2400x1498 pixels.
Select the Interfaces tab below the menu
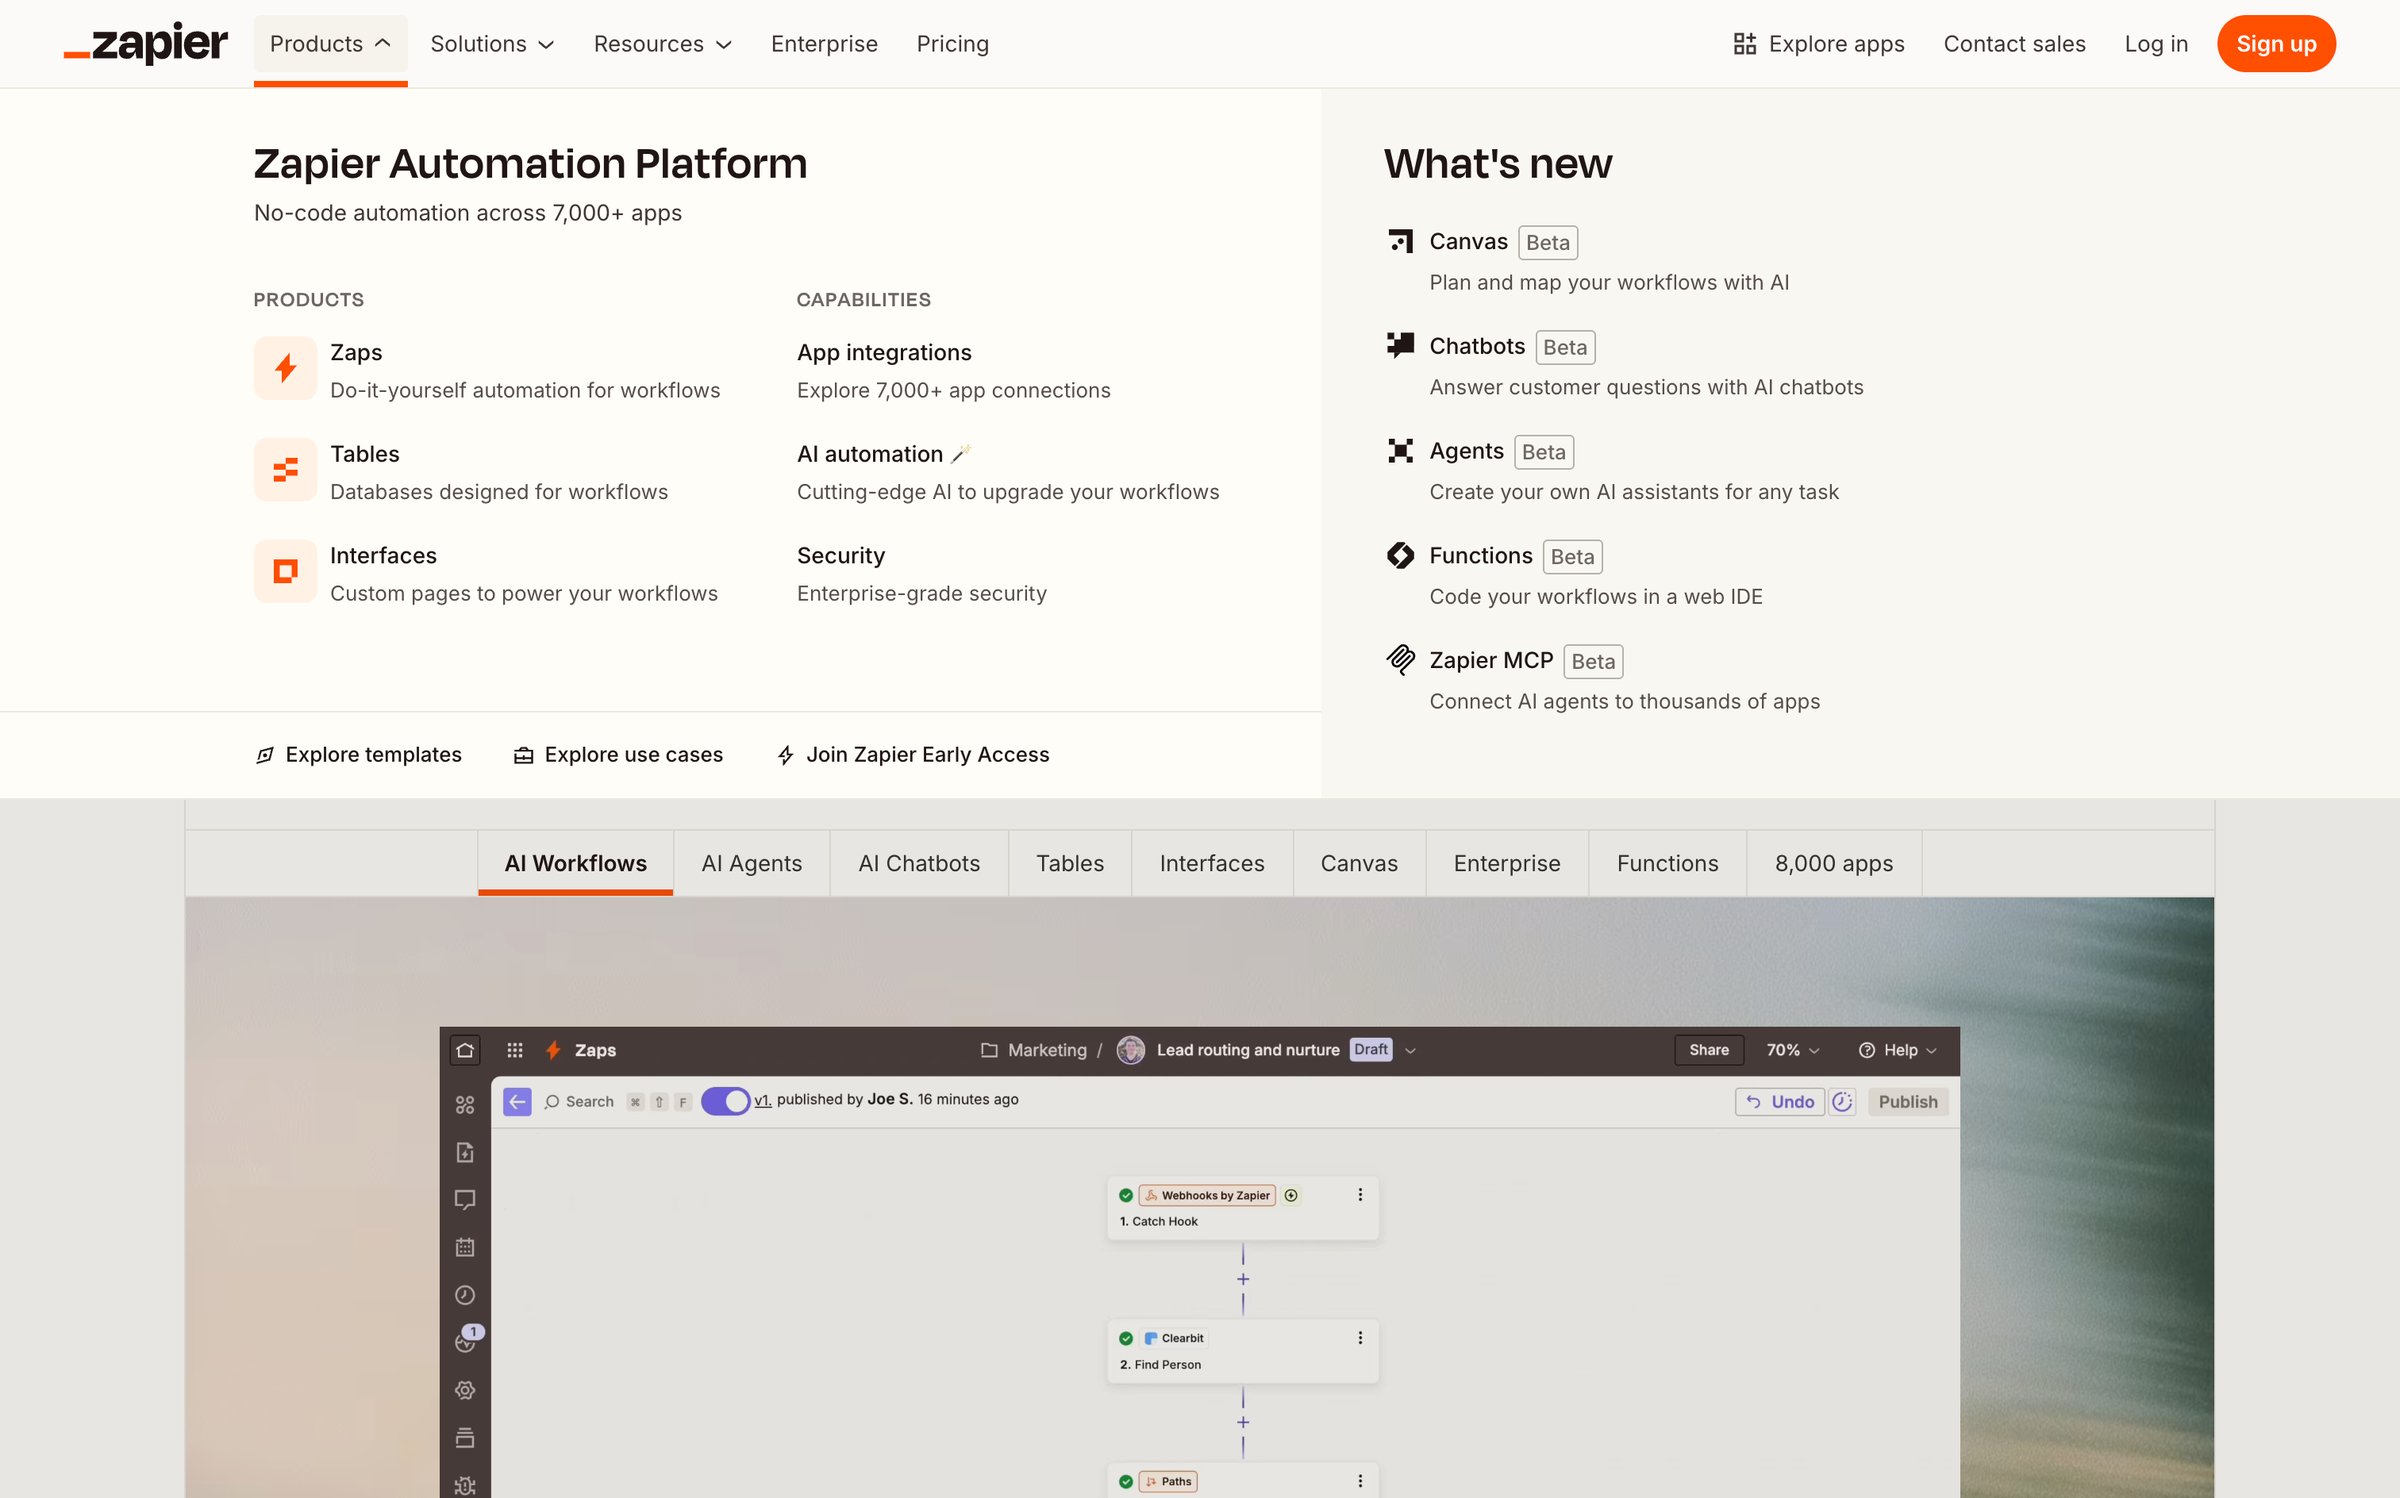[1212, 863]
